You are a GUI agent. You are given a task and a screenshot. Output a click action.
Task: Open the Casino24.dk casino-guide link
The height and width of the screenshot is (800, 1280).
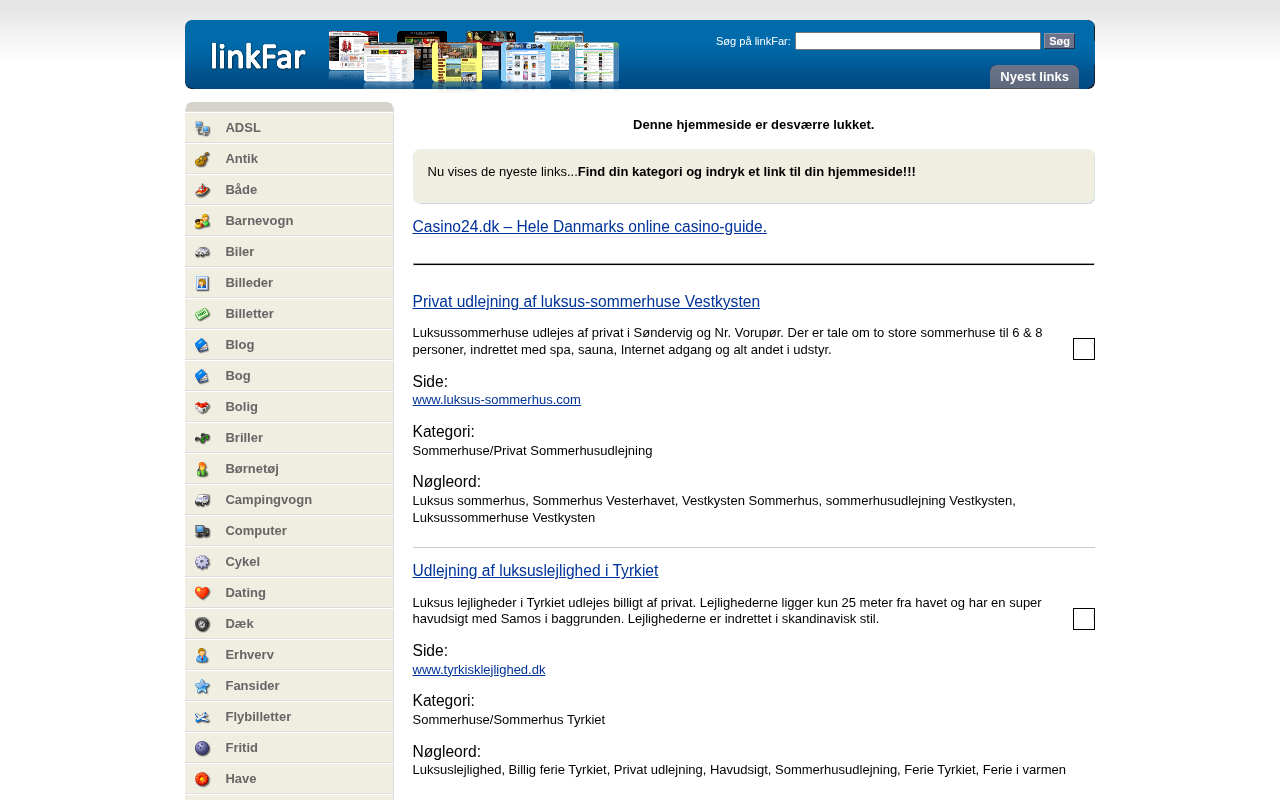coord(589,227)
